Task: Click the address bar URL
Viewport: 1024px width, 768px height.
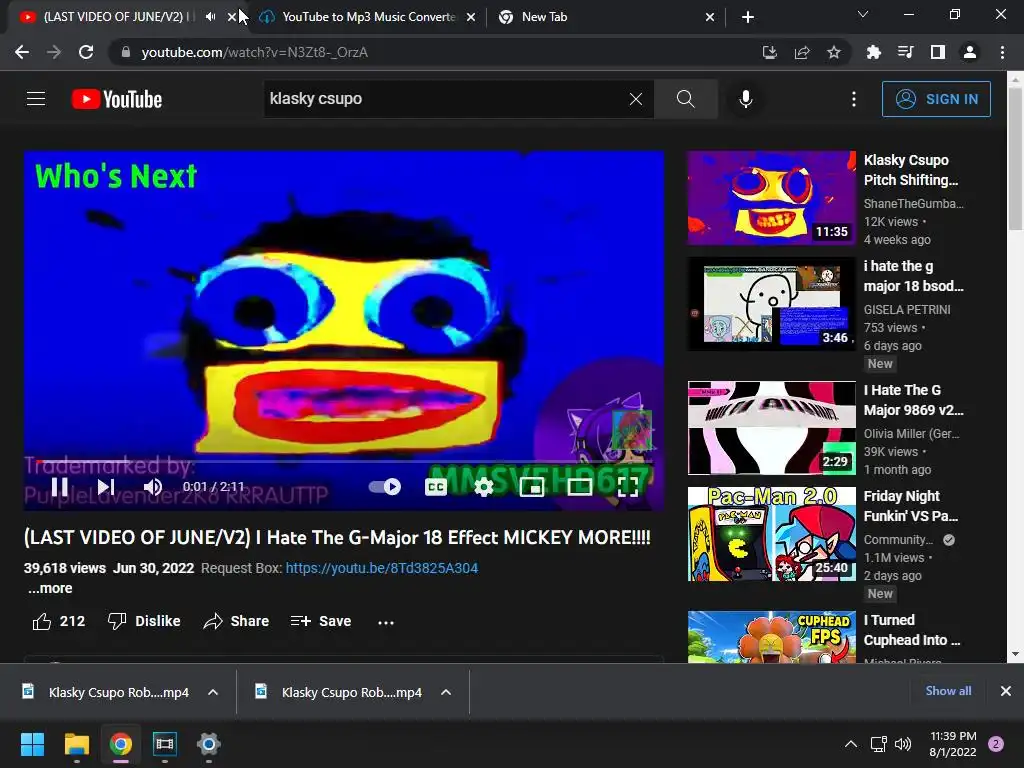Action: coord(255,52)
